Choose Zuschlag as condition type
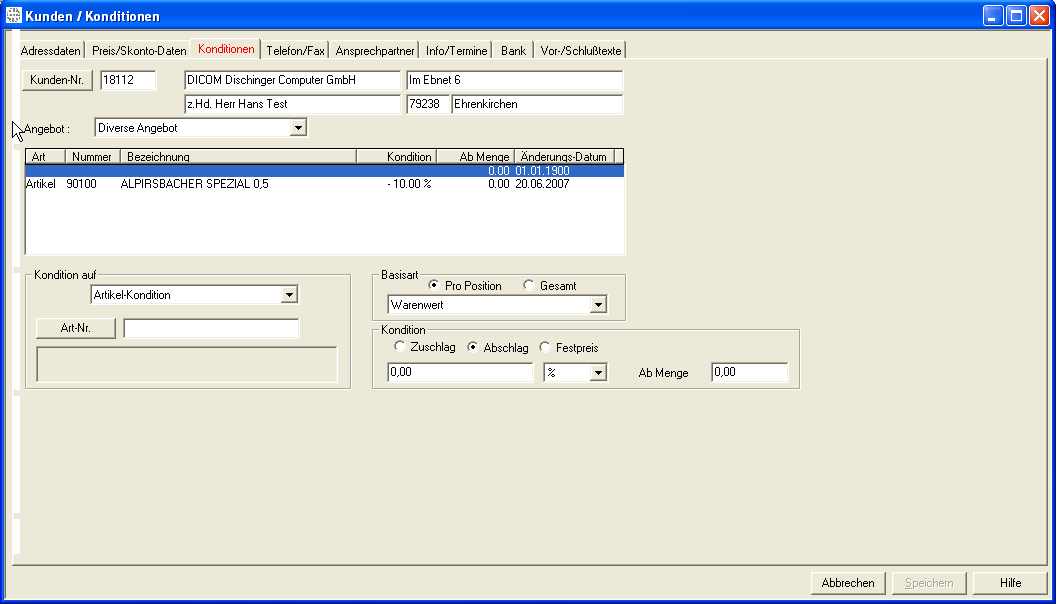The image size is (1057, 604). [400, 347]
